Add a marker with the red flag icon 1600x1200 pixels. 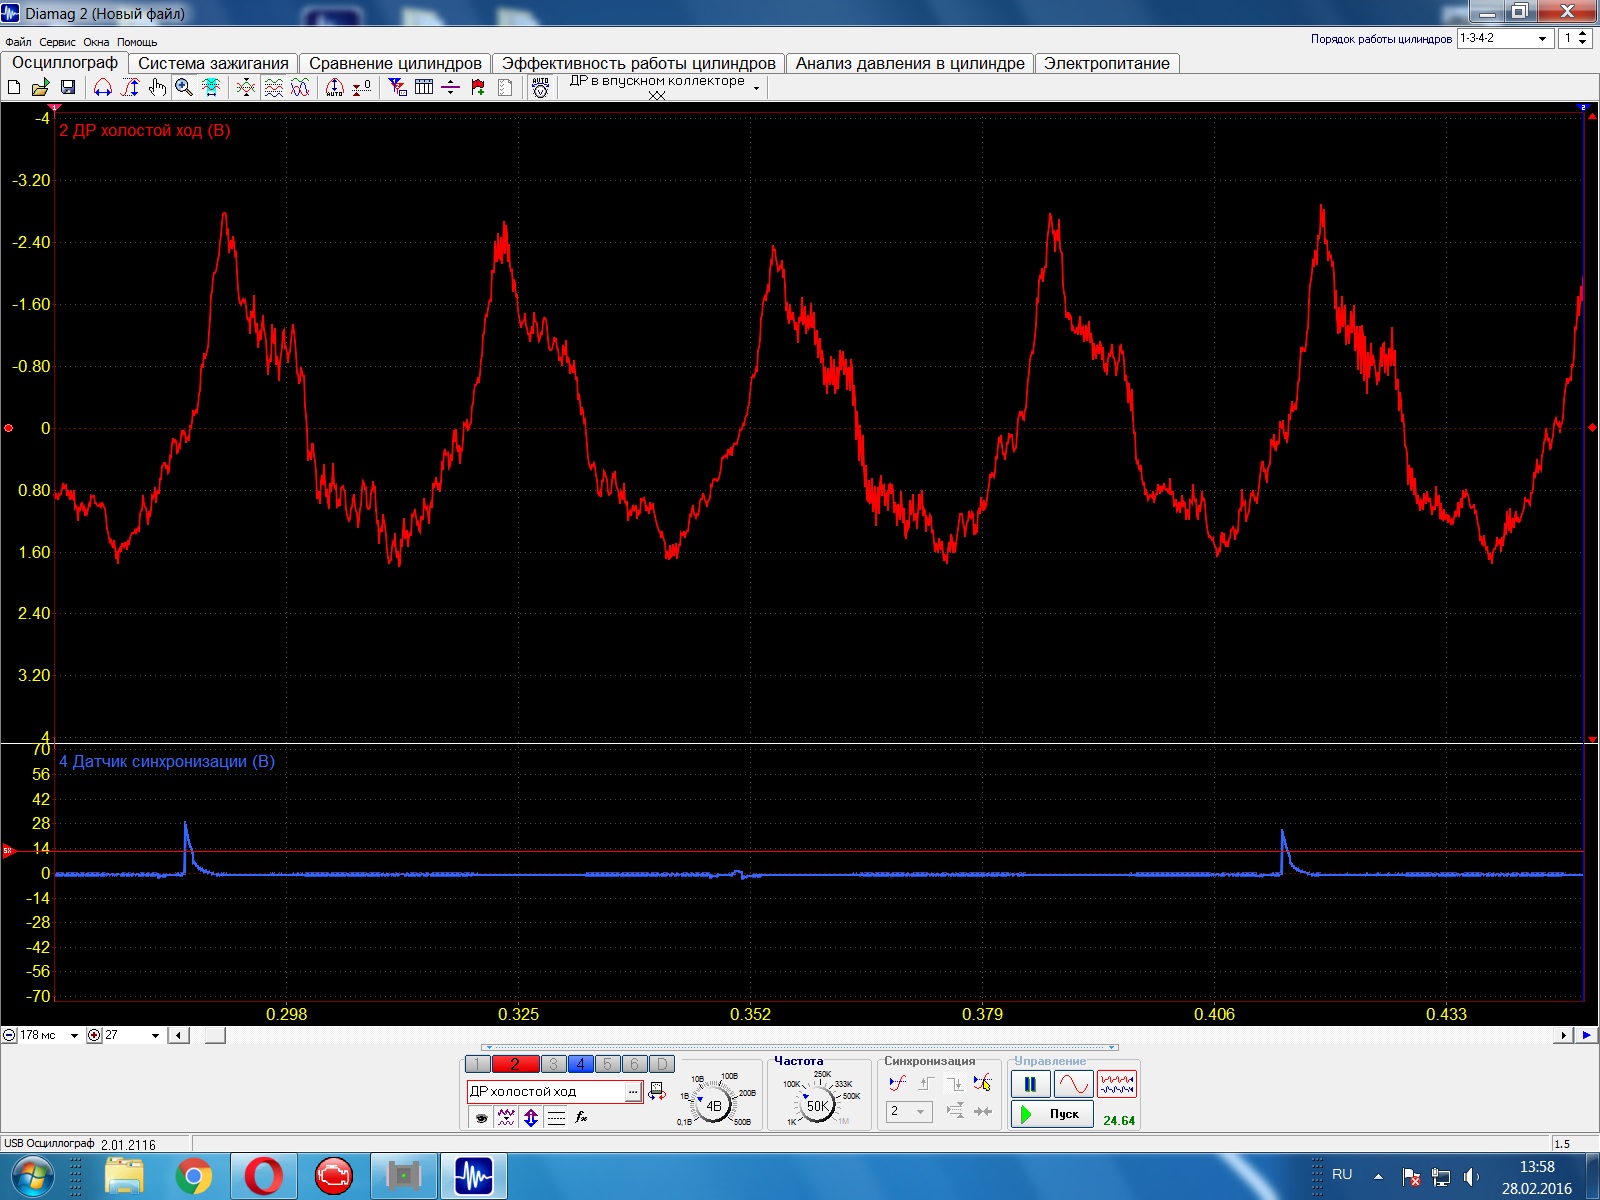[x=478, y=88]
